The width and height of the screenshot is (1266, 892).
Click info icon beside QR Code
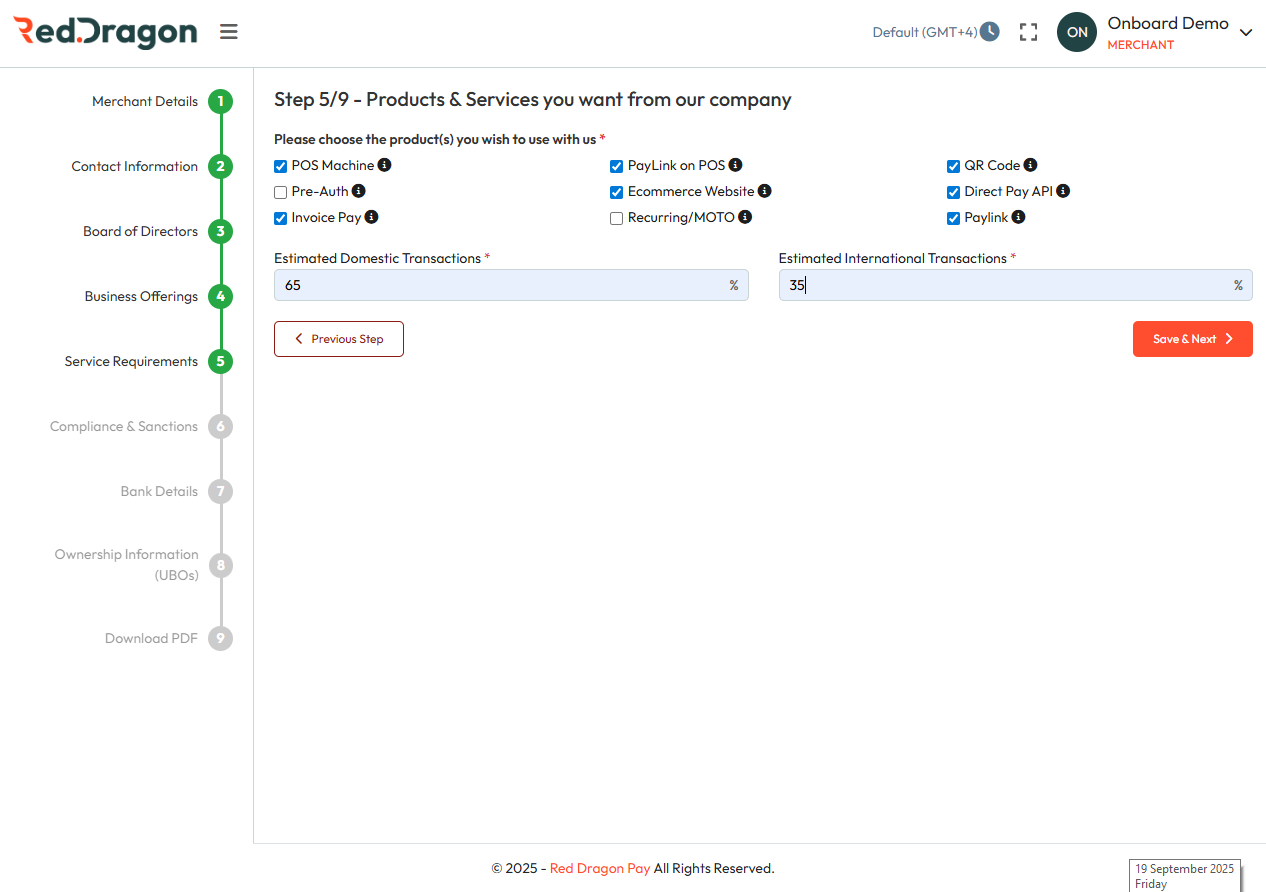[1030, 165]
